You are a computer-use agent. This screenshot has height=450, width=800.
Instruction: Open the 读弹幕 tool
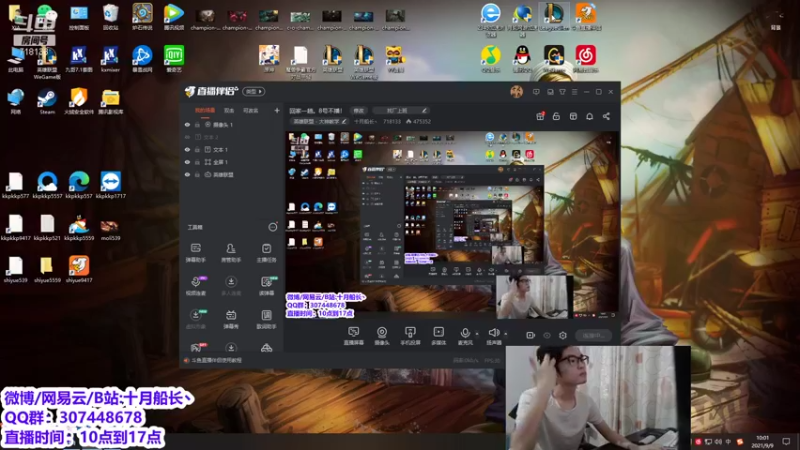click(266, 286)
